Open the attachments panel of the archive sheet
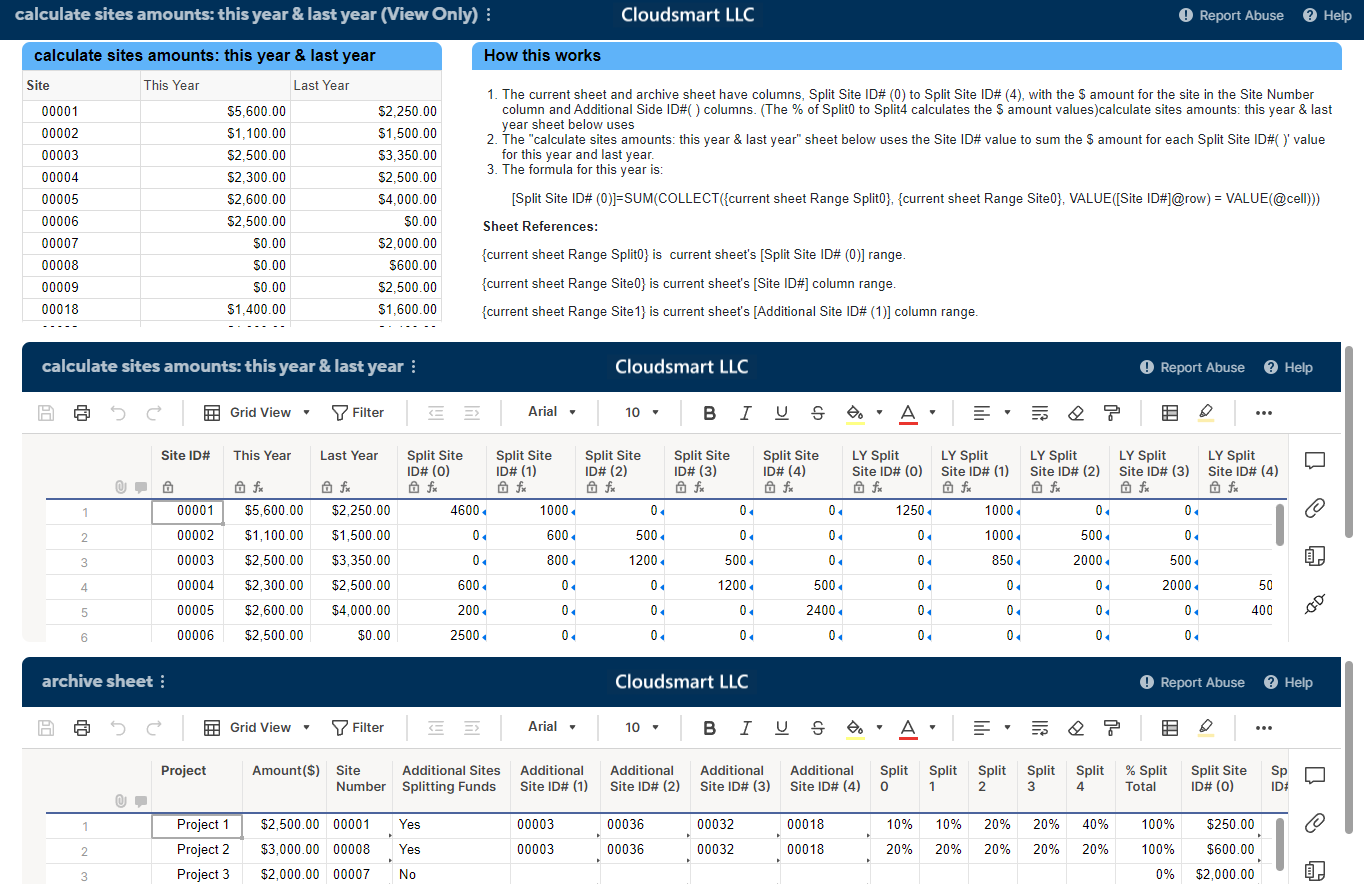 pyautogui.click(x=1315, y=823)
